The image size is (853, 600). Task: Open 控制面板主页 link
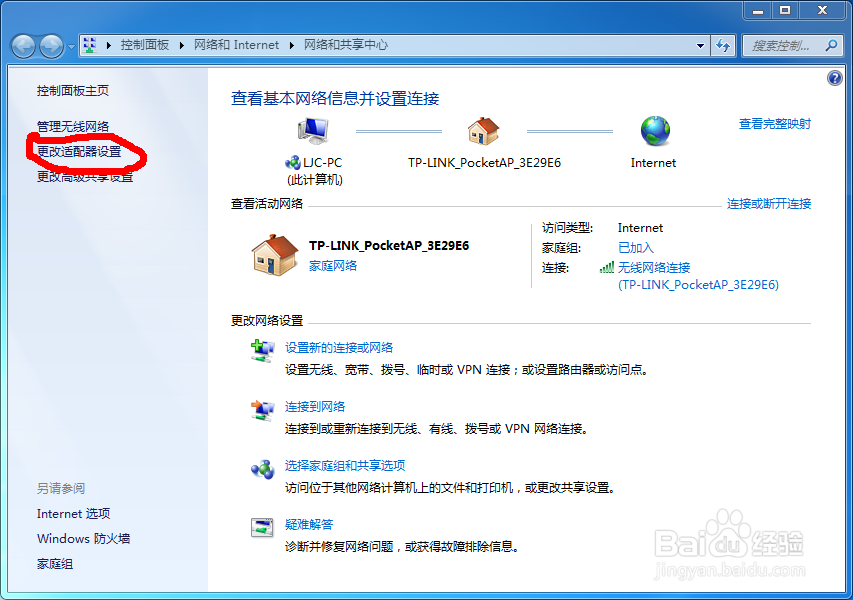point(73,91)
